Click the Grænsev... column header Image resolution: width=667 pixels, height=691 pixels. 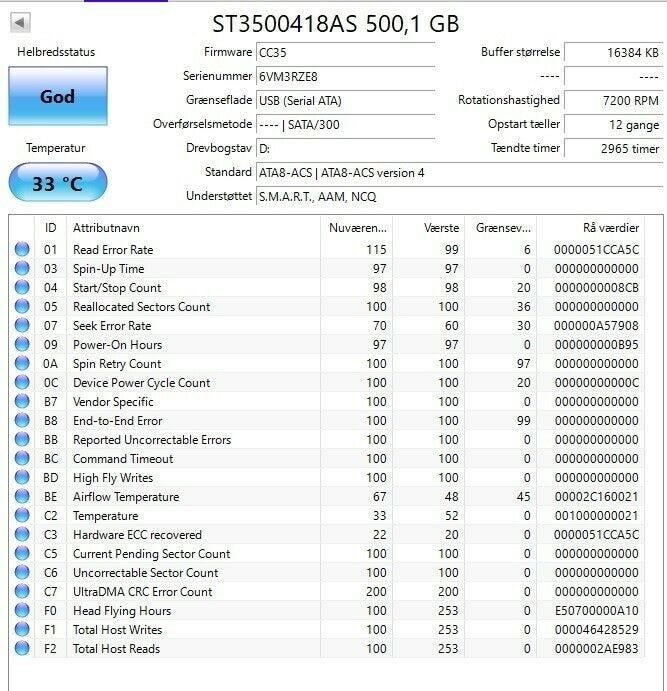point(500,228)
